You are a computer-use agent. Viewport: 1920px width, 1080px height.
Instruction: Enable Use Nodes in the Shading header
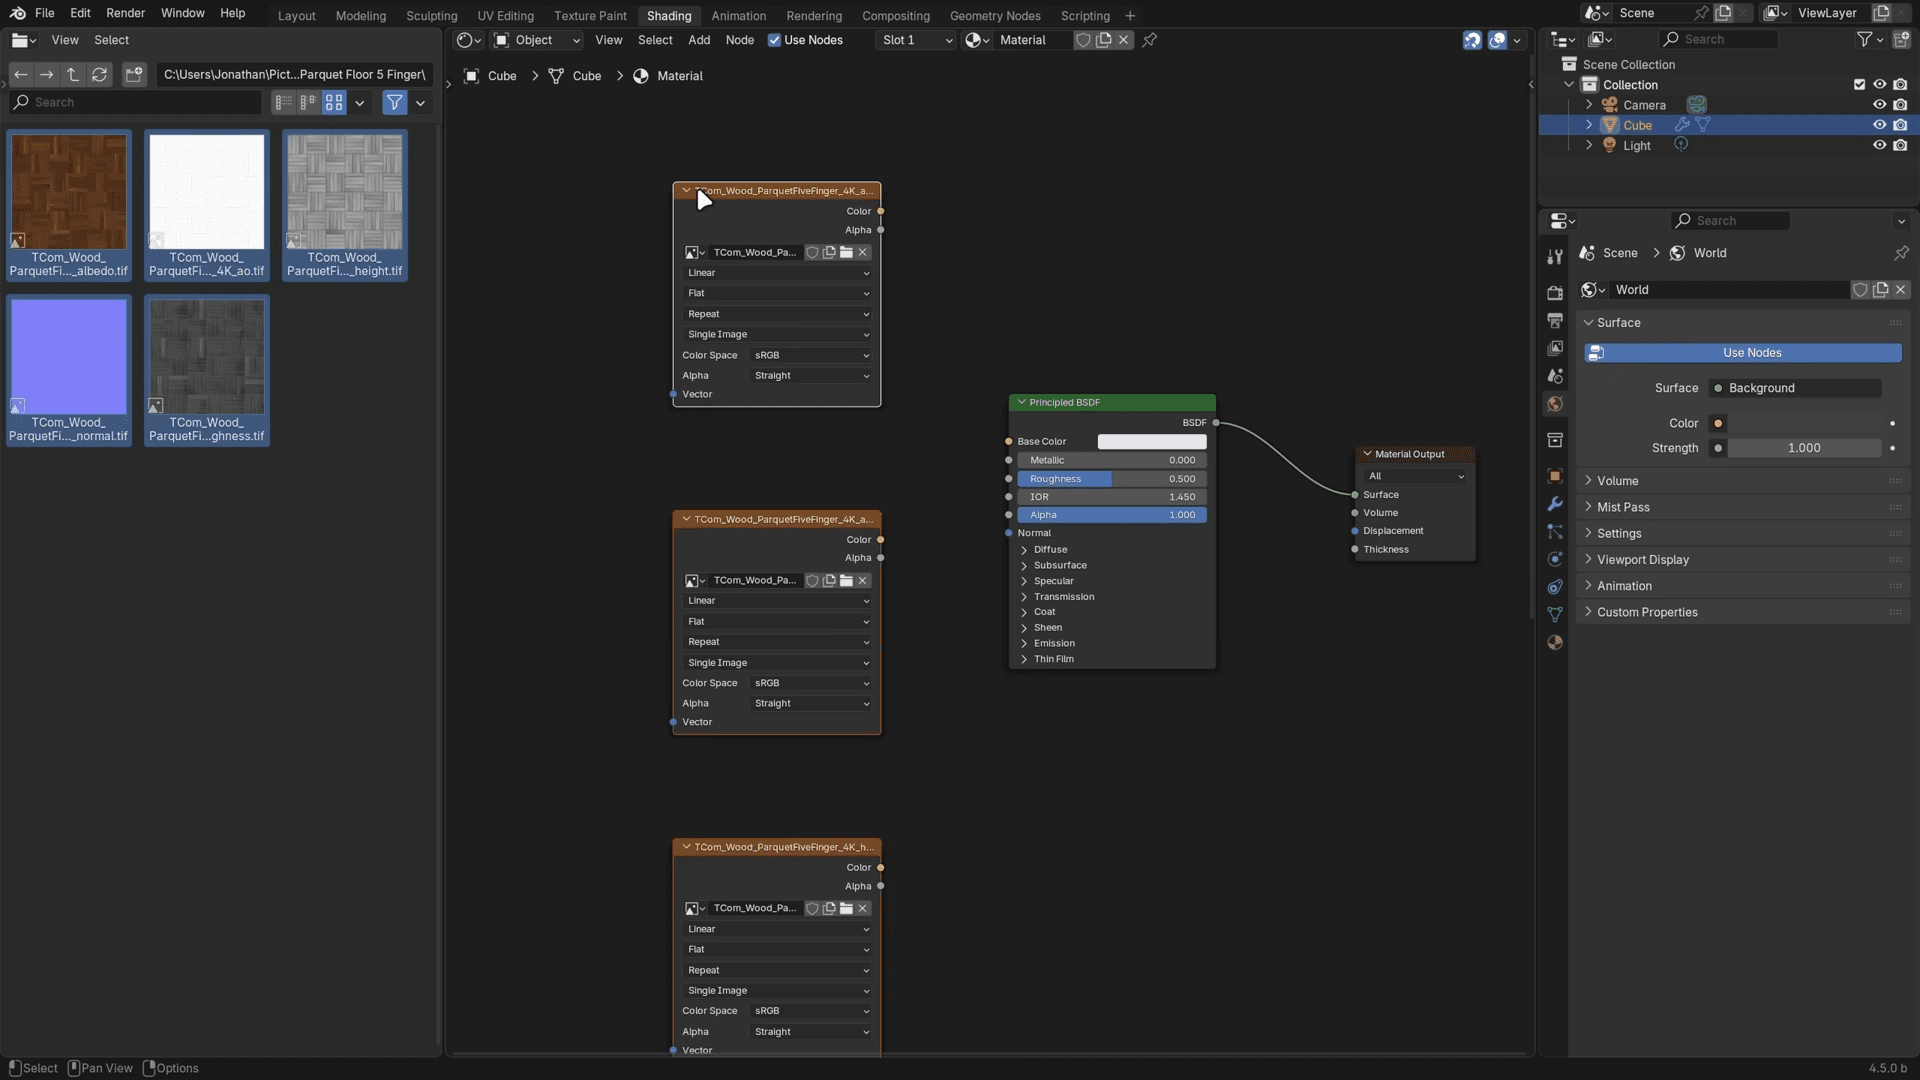(777, 40)
